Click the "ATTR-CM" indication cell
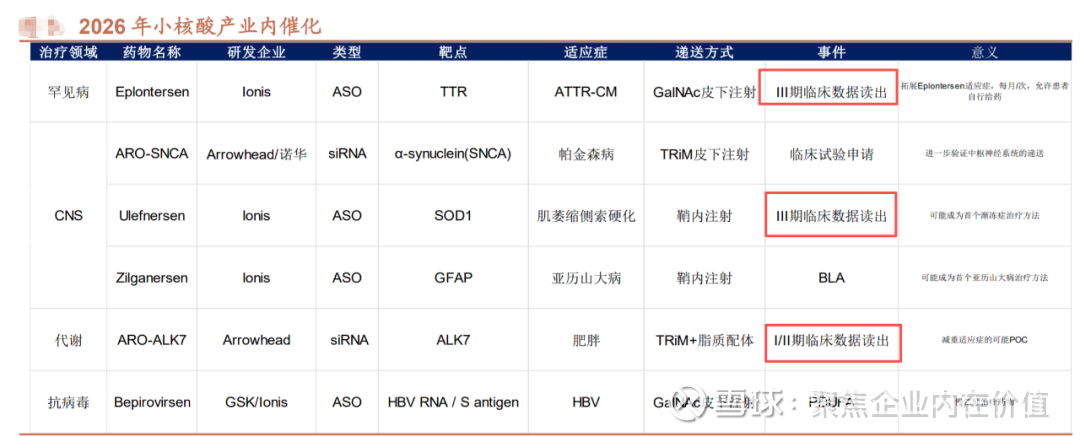 coord(585,92)
